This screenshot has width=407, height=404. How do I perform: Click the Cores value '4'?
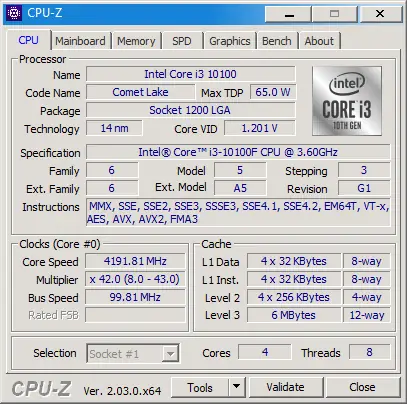tap(265, 352)
